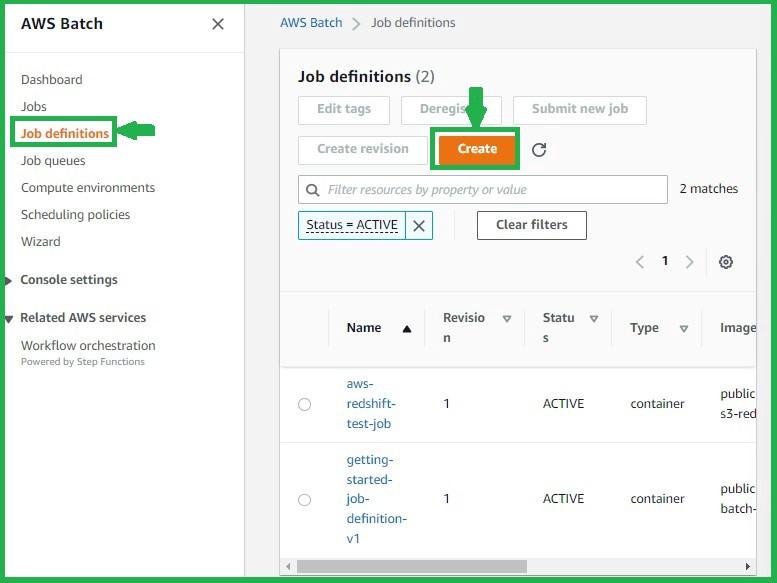777x583 pixels.
Task: Collapse the Related AWS services section
Action: [x=8, y=319]
